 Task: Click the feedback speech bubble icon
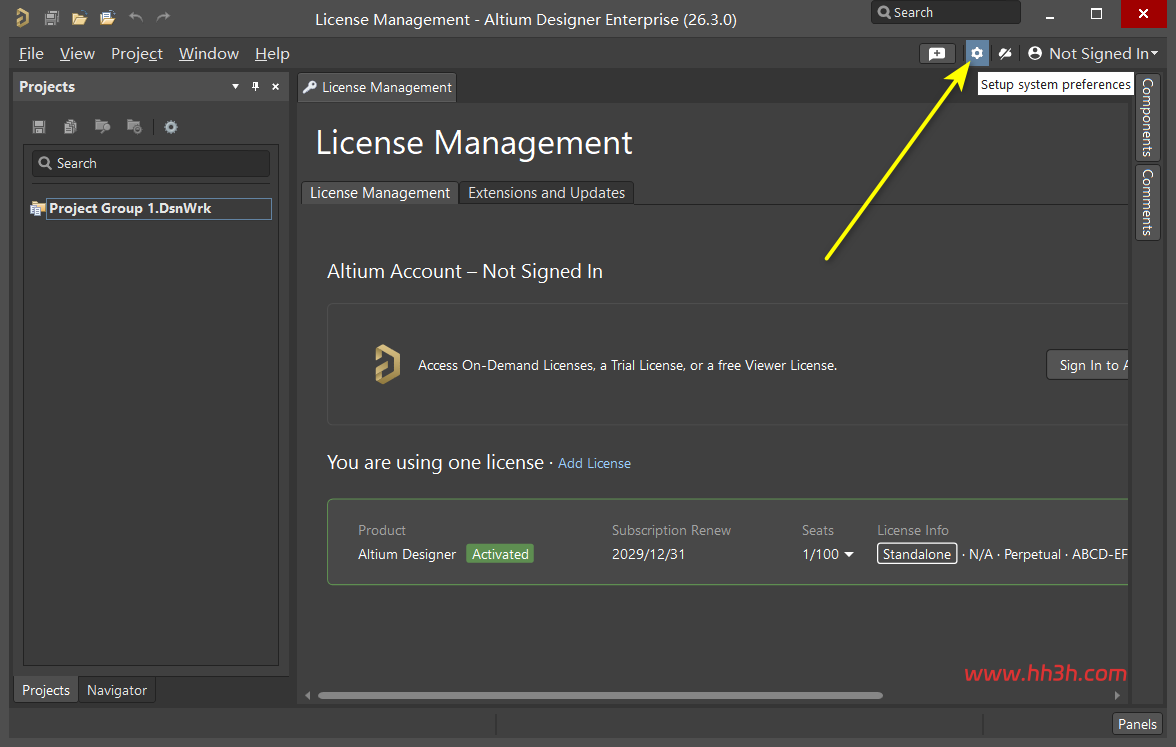(x=937, y=53)
